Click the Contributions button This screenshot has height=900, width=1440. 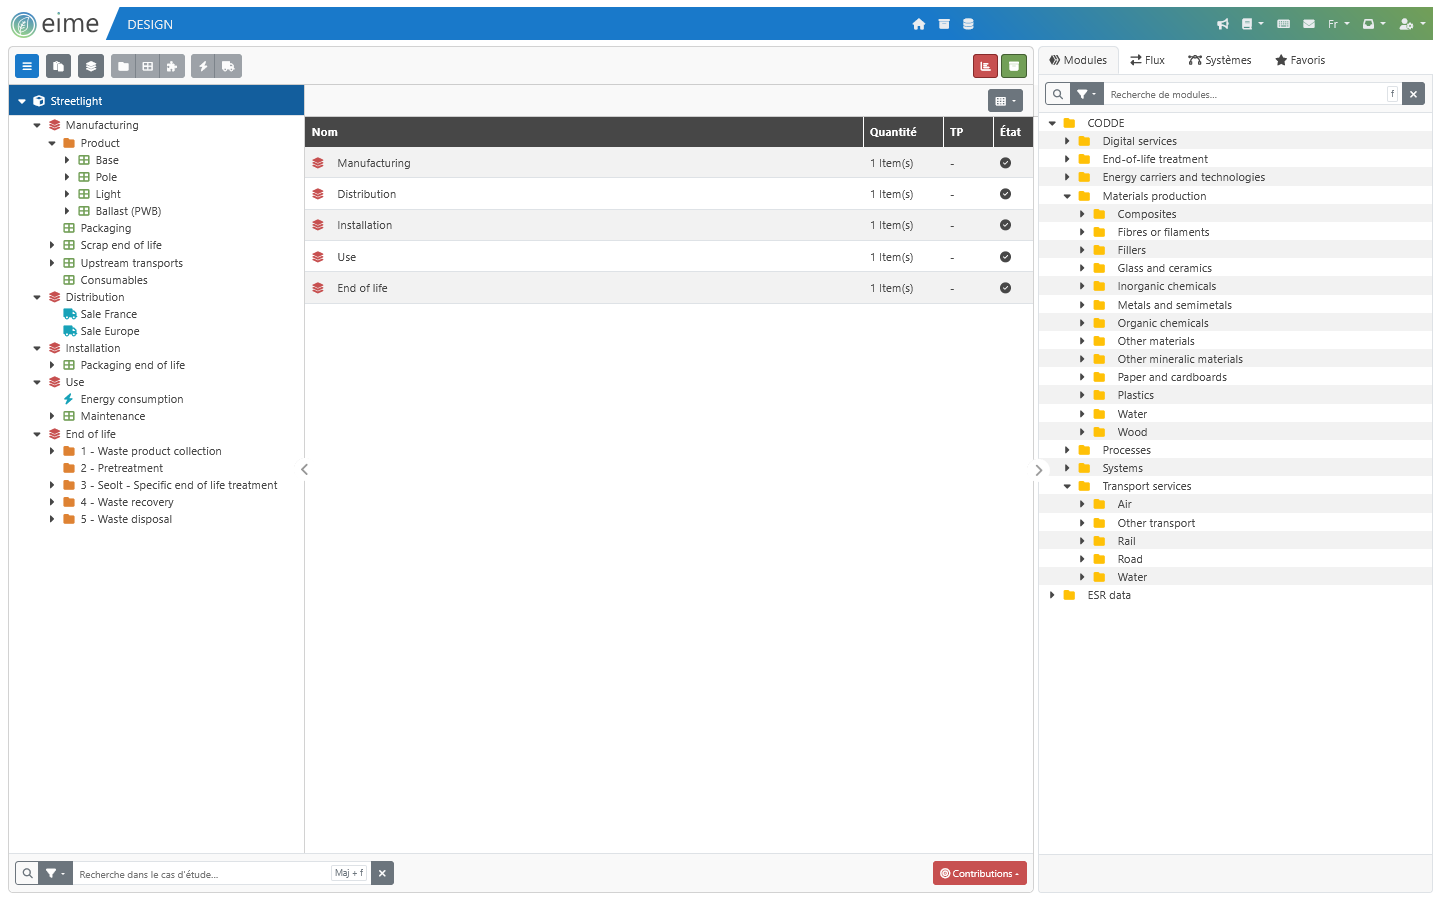[x=980, y=873]
